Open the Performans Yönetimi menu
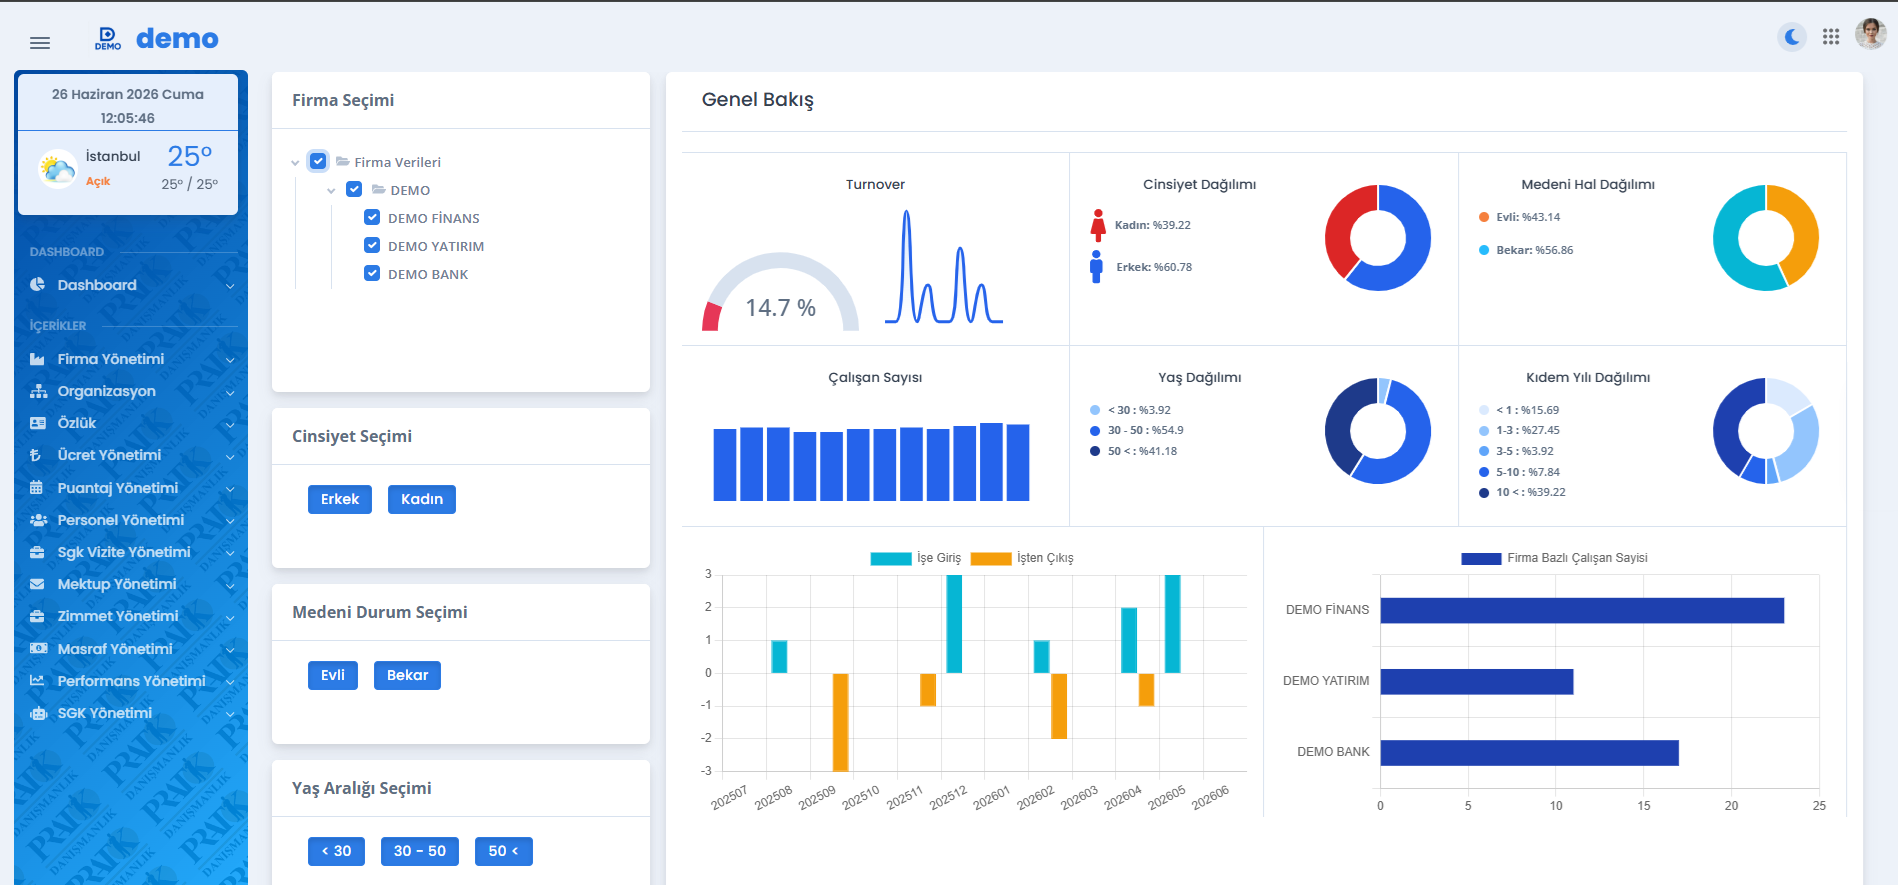This screenshot has height=885, width=1898. point(131,681)
